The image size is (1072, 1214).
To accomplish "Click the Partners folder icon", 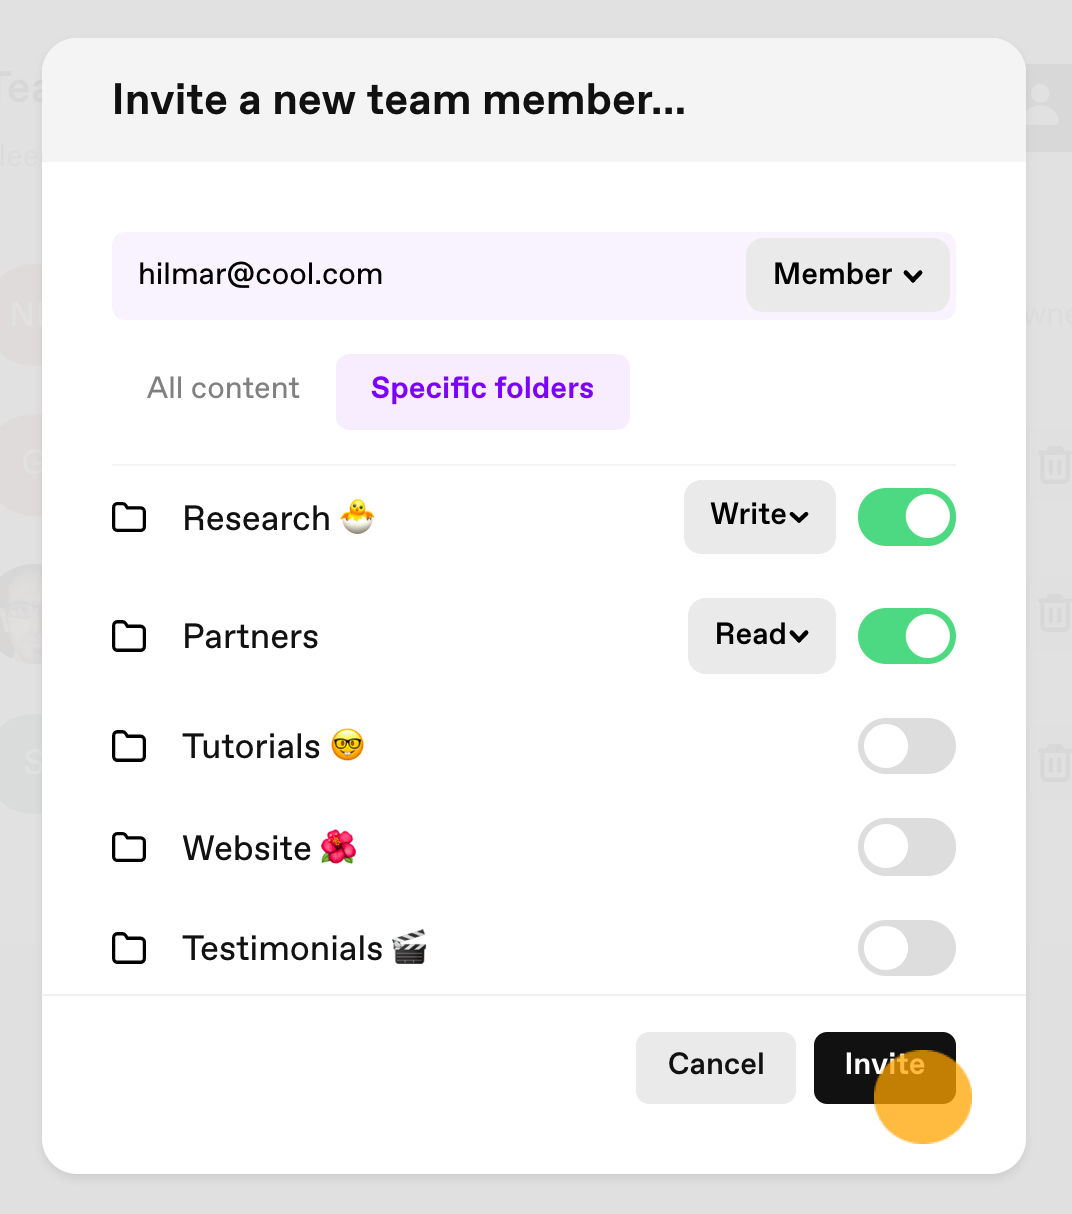I will click(129, 636).
